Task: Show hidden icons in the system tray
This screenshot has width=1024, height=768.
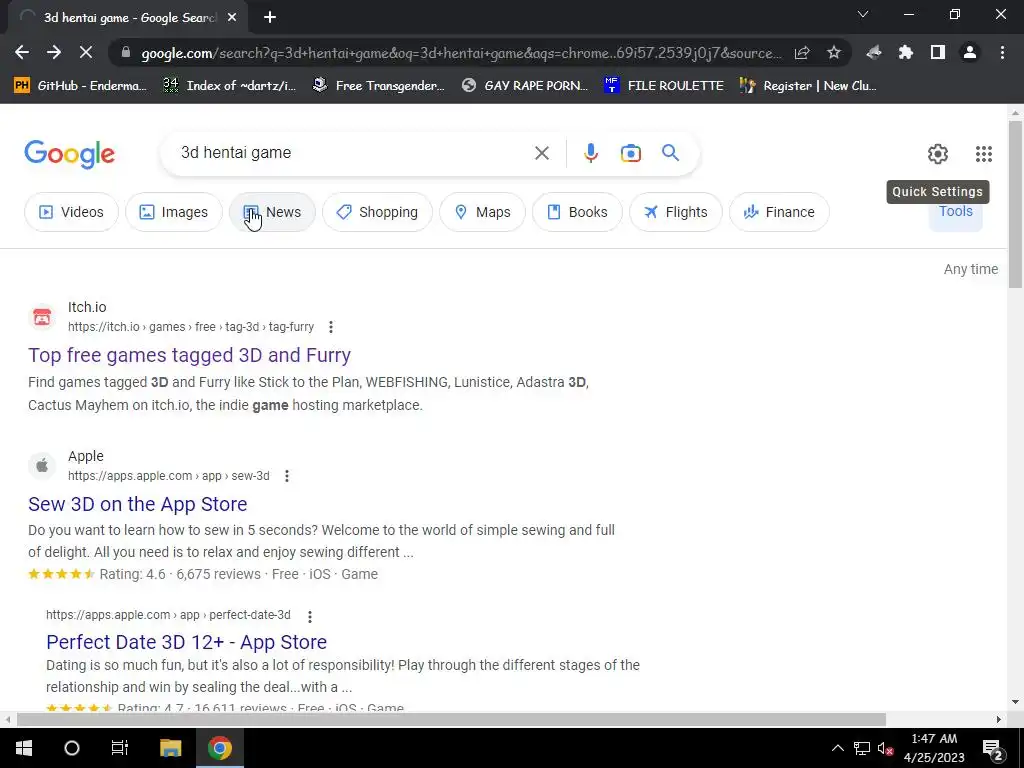Action: [837, 748]
